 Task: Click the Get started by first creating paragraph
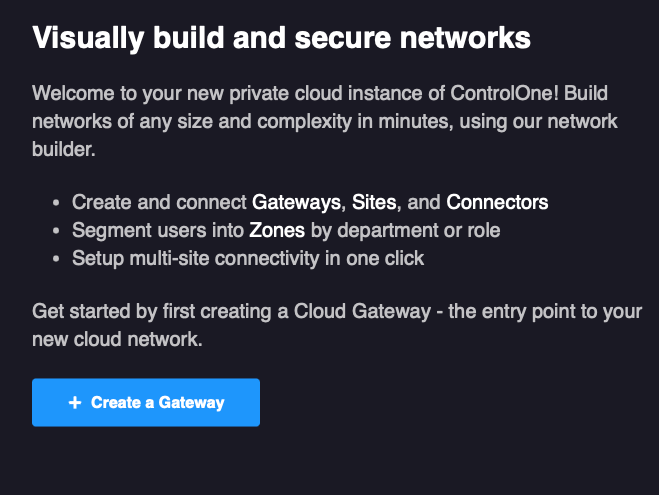336,325
